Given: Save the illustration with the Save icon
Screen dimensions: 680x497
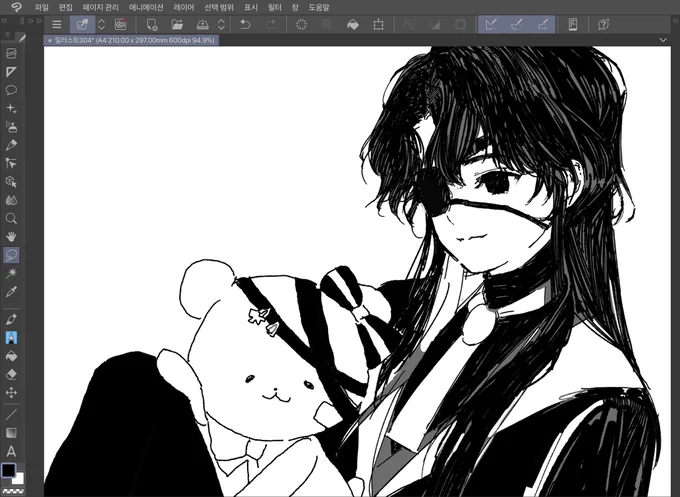Looking at the screenshot, I should [x=203, y=25].
